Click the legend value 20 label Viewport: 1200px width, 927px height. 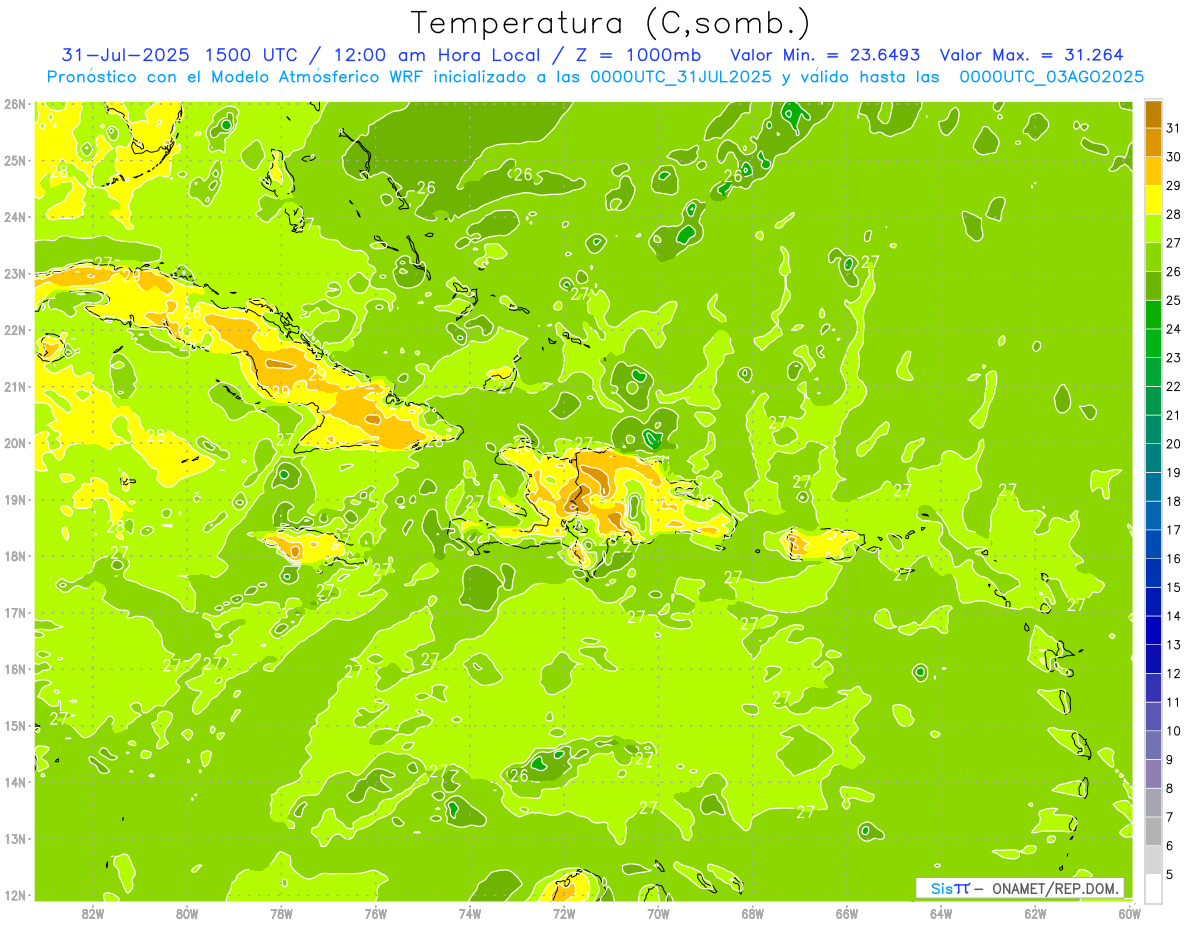(x=1173, y=444)
